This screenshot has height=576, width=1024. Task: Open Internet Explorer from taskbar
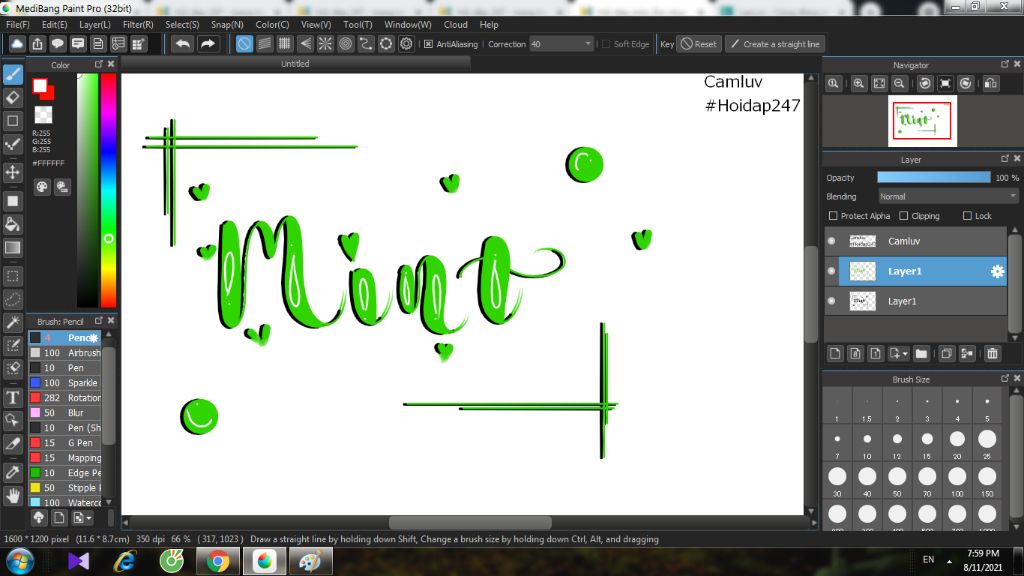click(x=125, y=561)
